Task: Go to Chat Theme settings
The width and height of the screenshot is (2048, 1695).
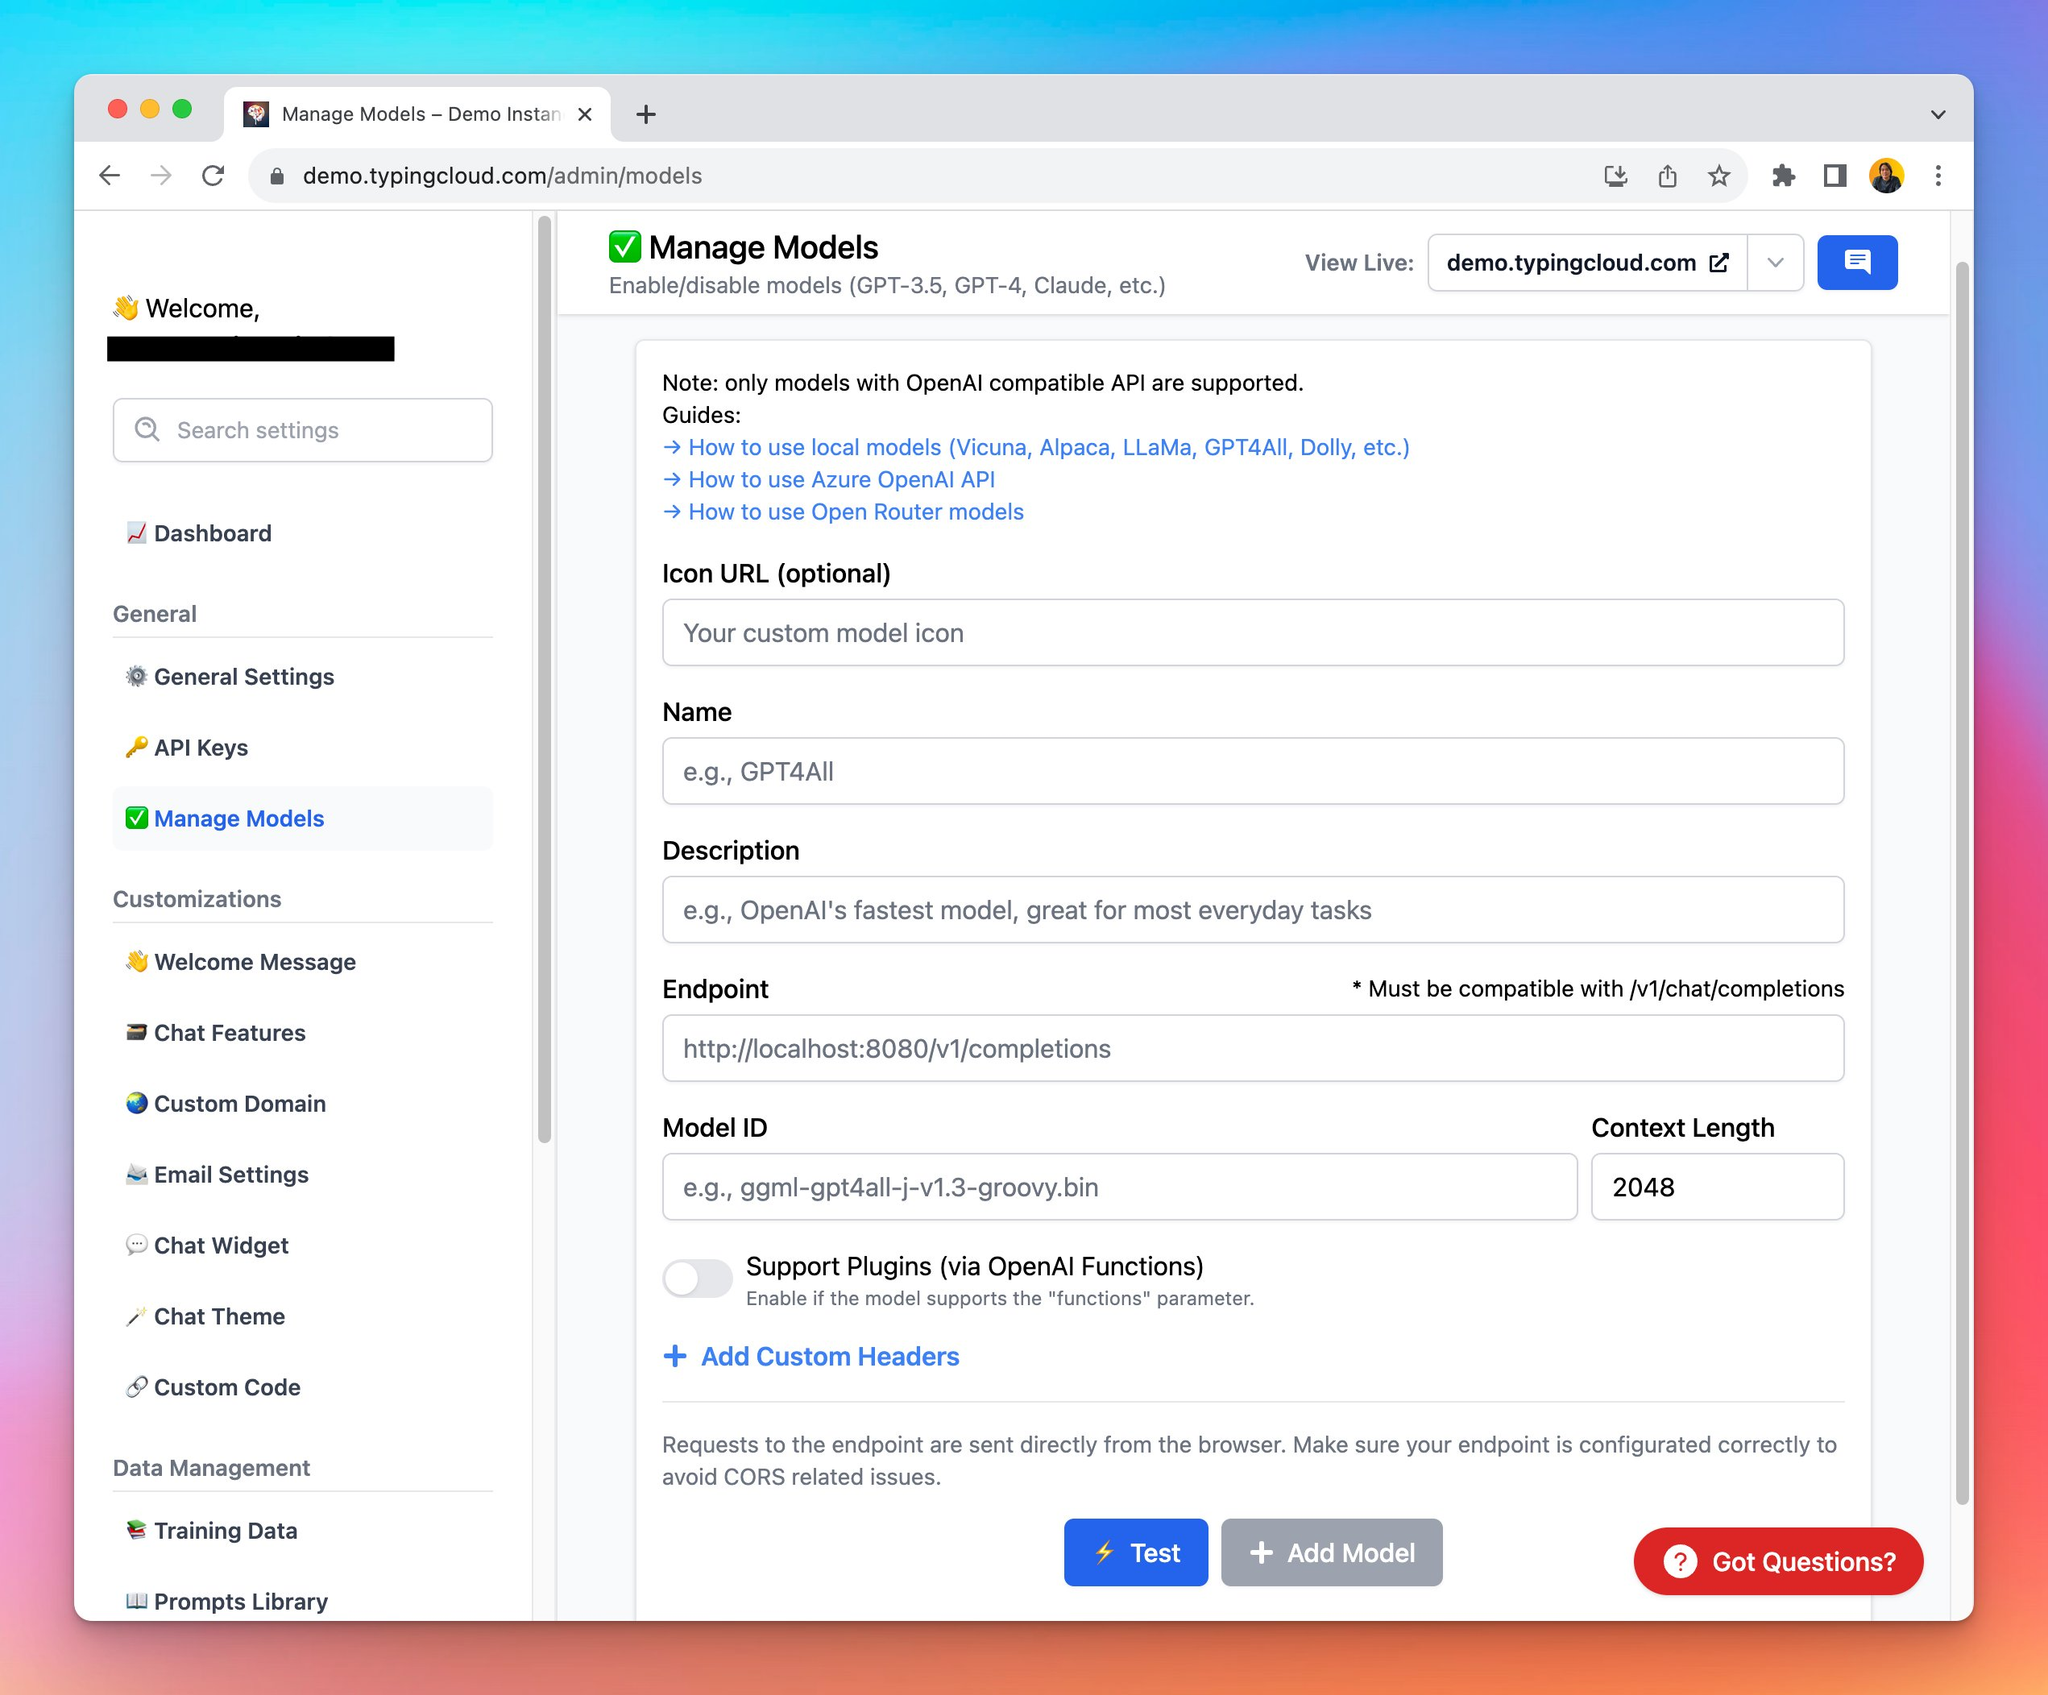Action: click(218, 1317)
